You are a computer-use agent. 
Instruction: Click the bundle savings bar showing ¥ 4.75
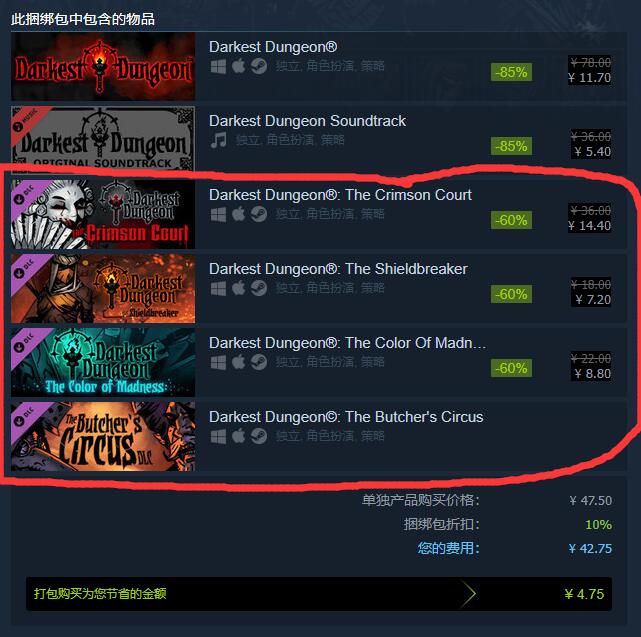tap(319, 594)
